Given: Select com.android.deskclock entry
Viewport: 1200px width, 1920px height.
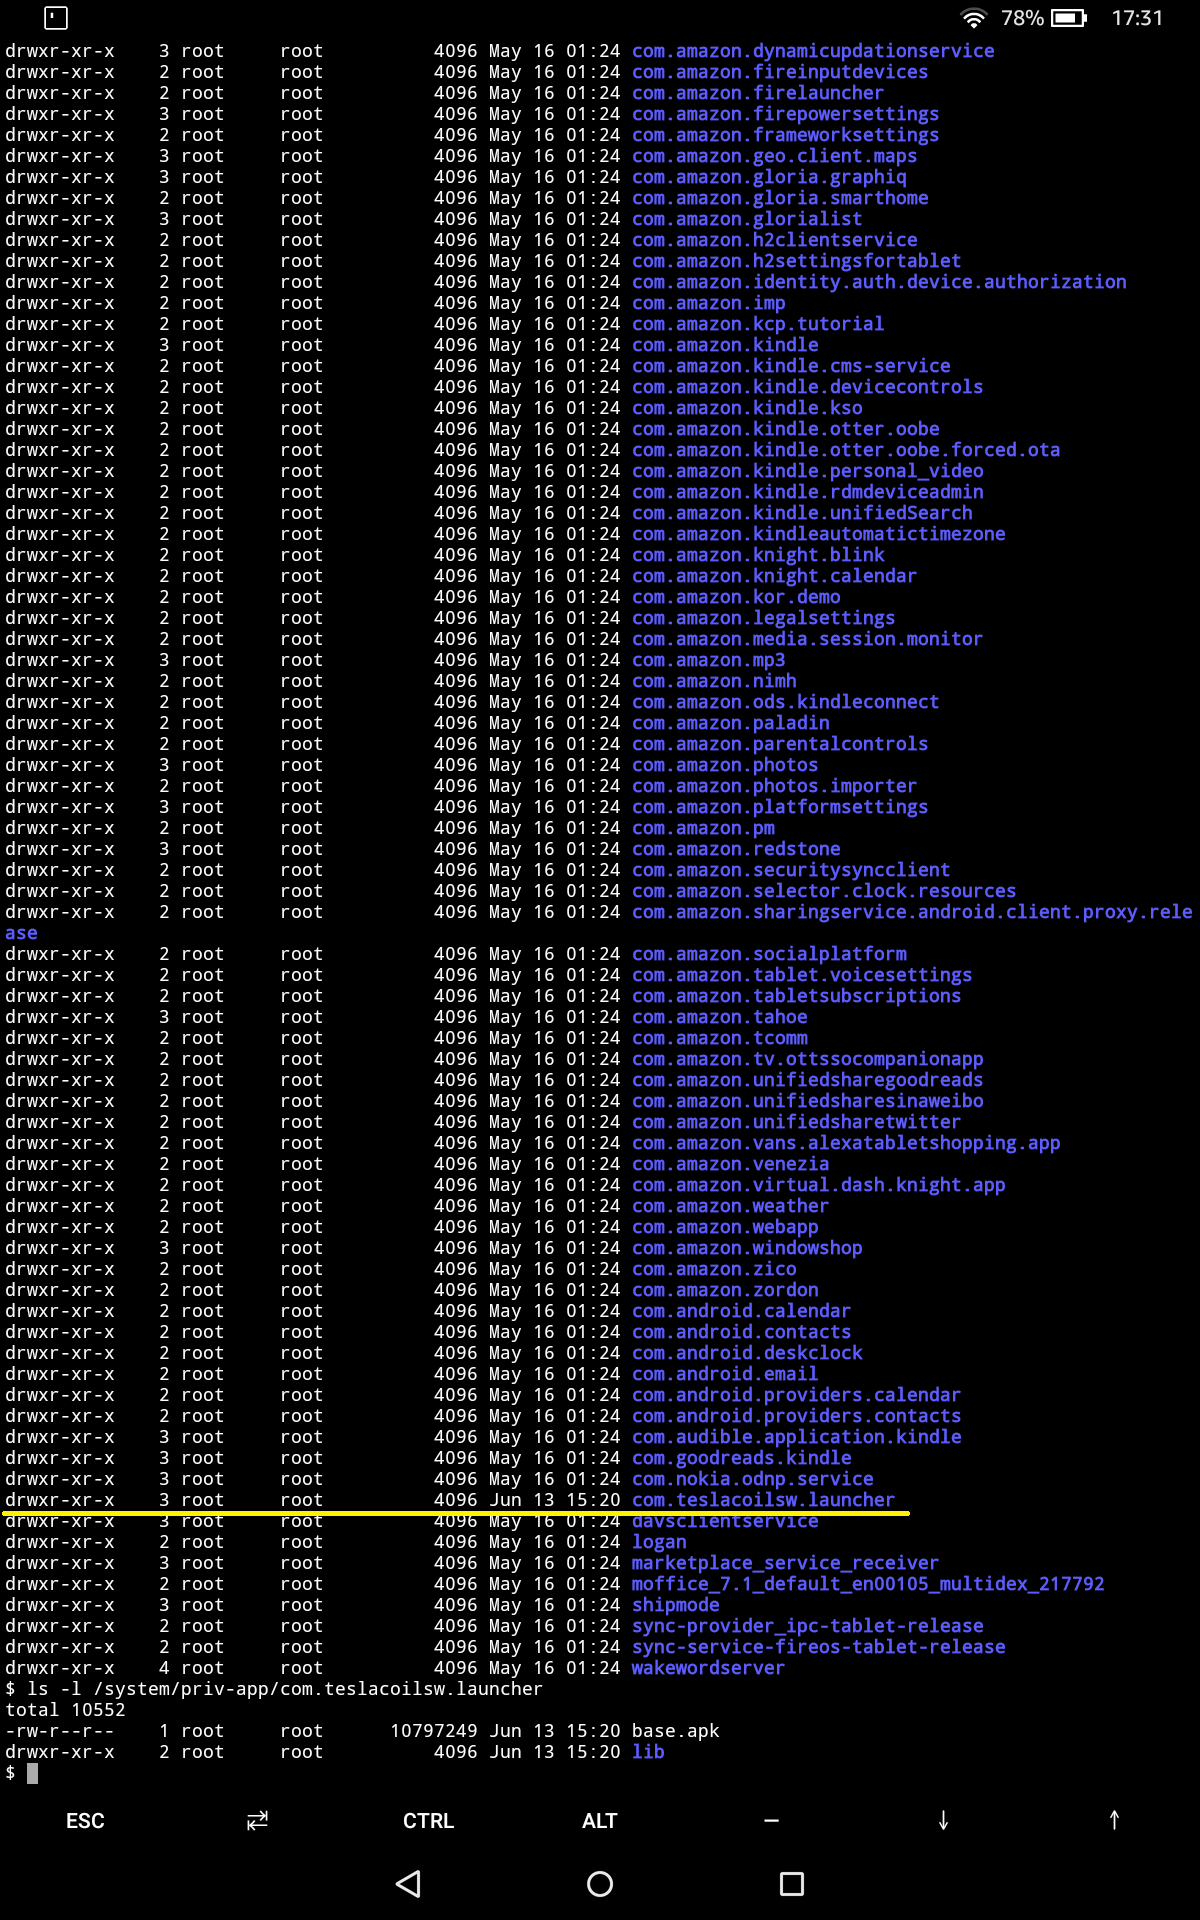Looking at the screenshot, I should pos(747,1353).
